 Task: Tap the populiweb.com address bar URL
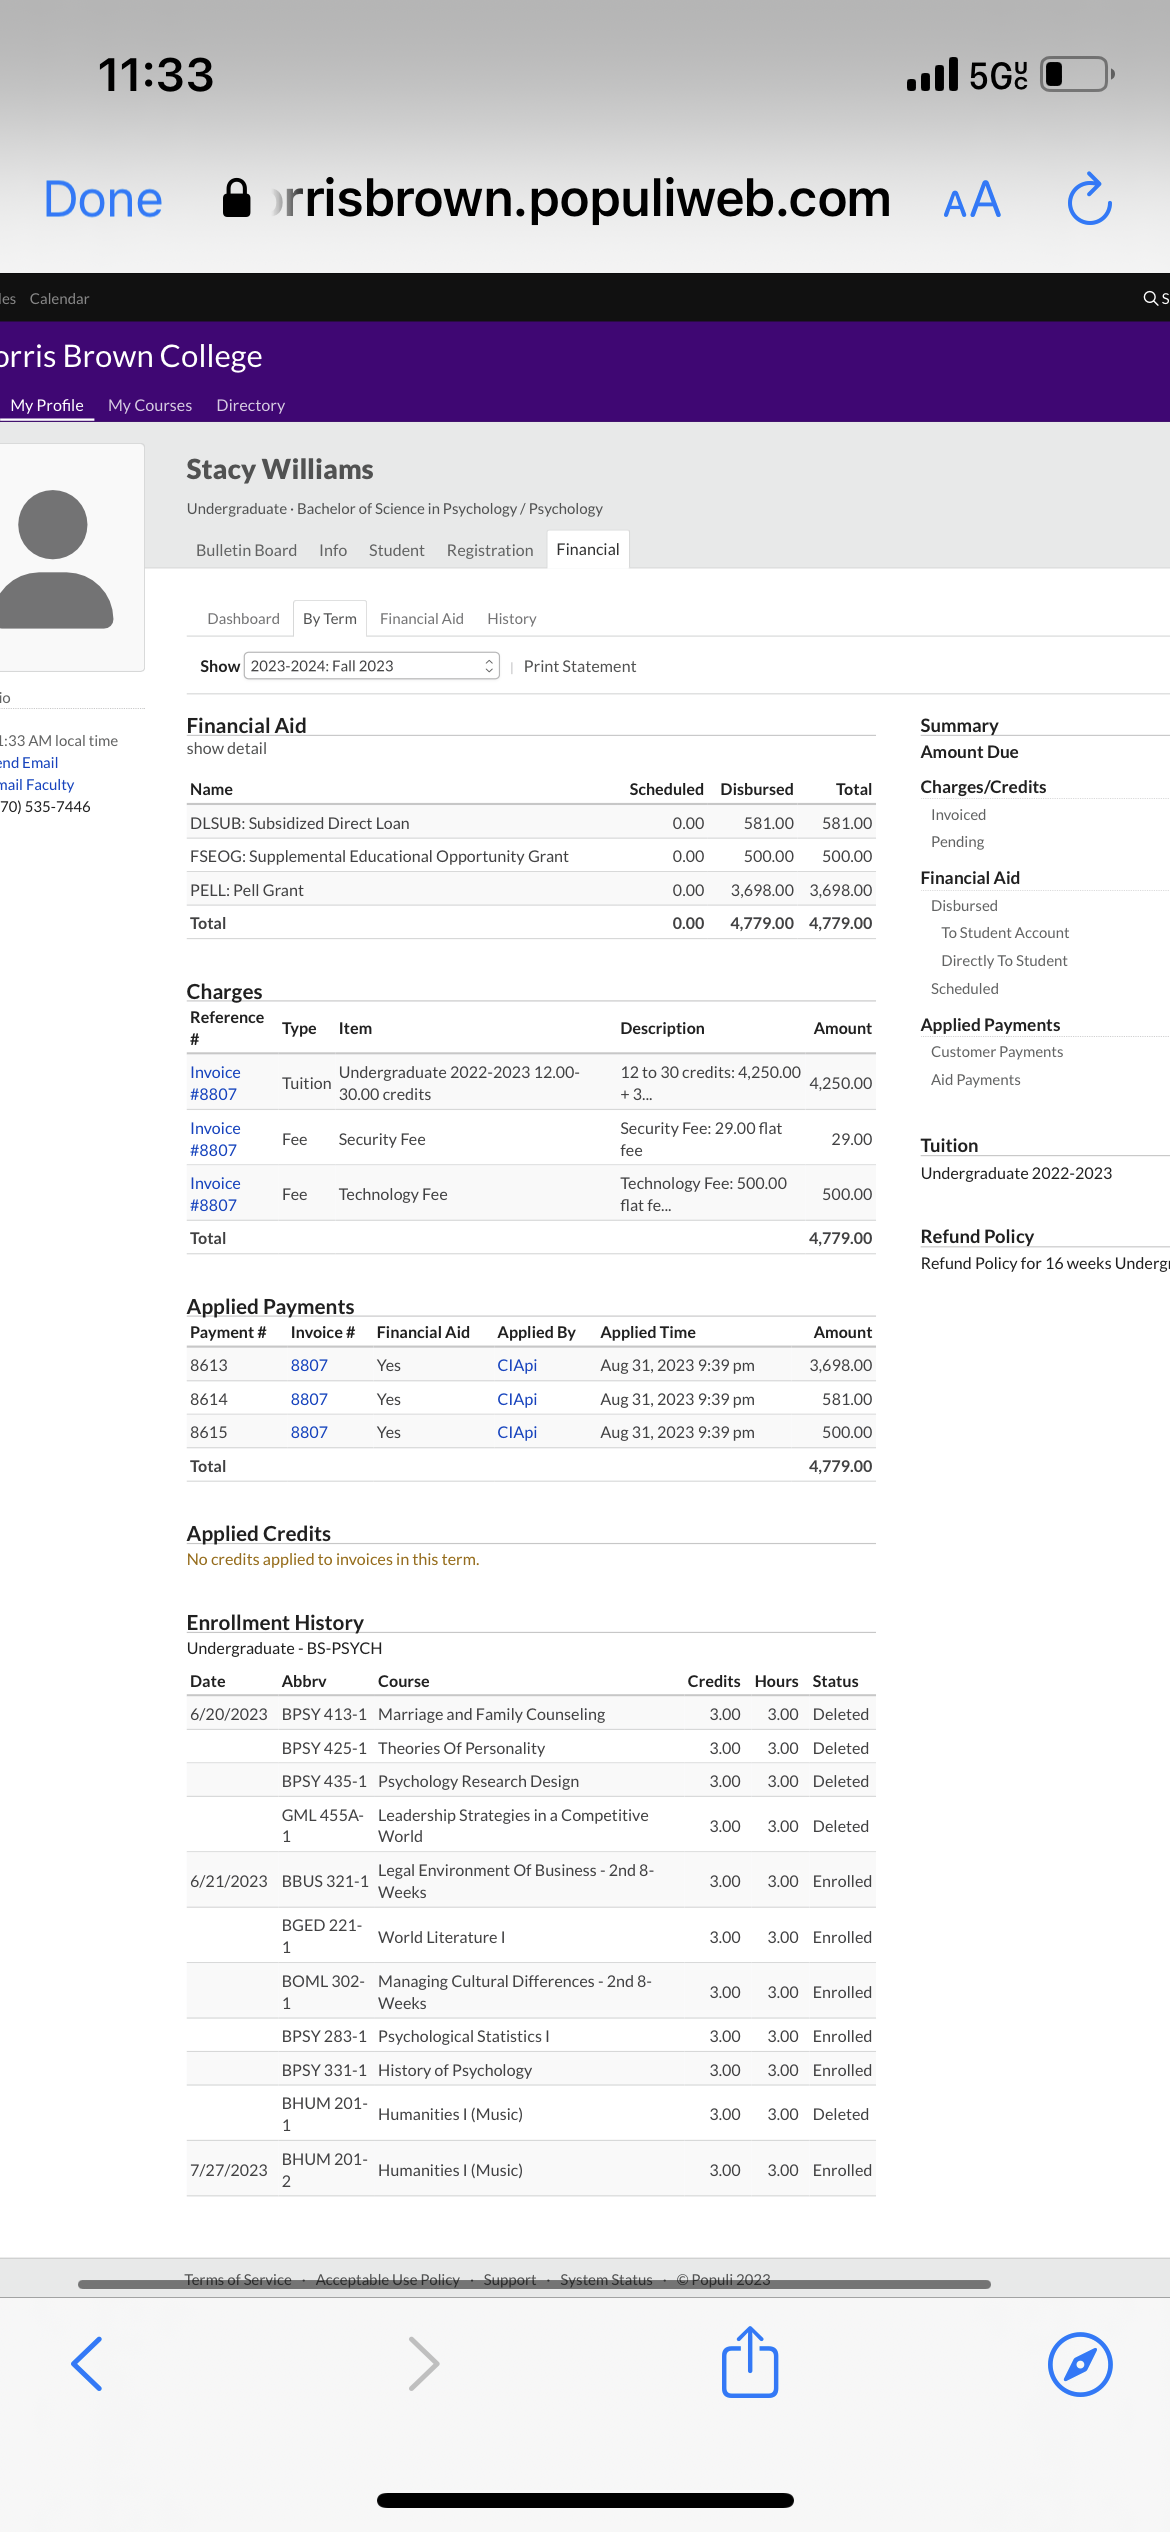(581, 198)
